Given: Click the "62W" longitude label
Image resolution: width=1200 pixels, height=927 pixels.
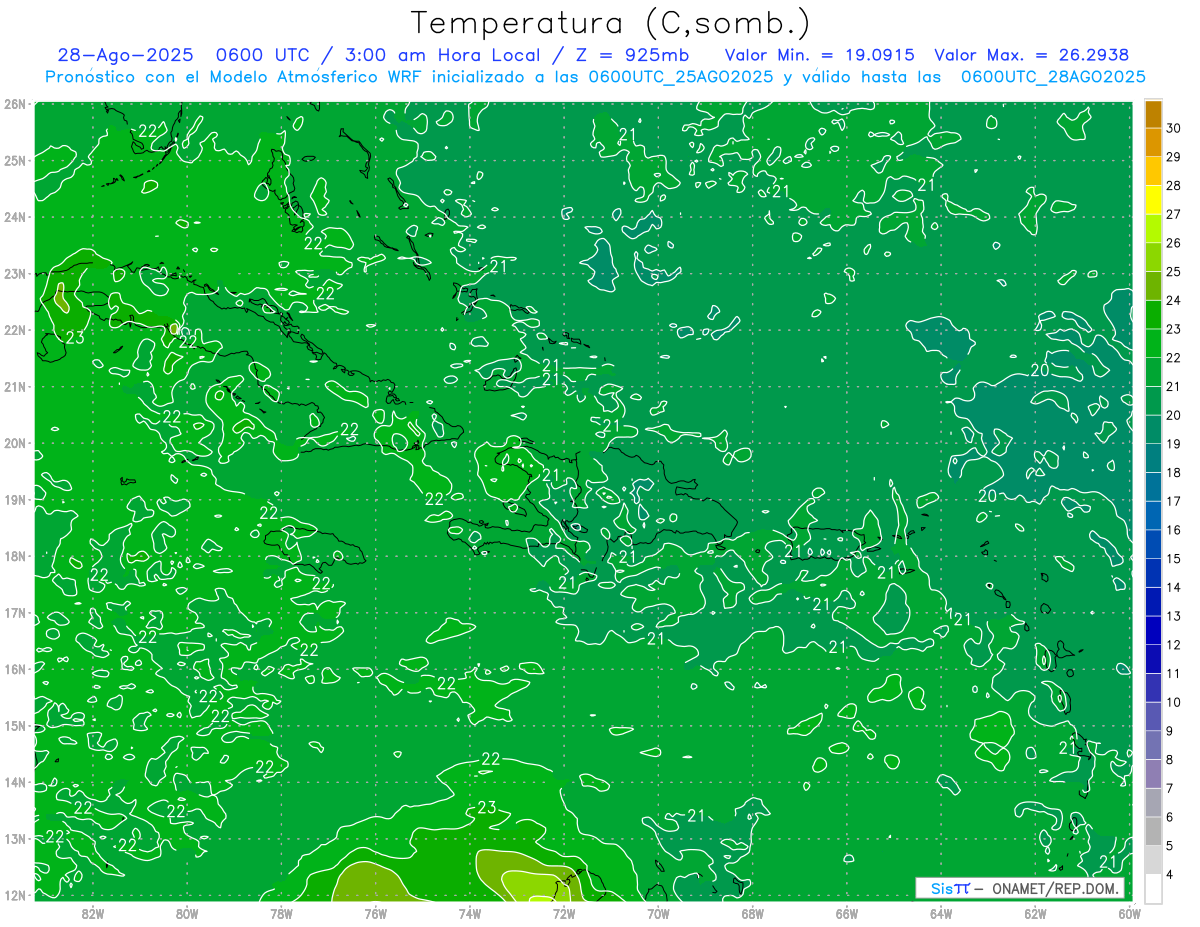Looking at the screenshot, I should tap(1035, 912).
